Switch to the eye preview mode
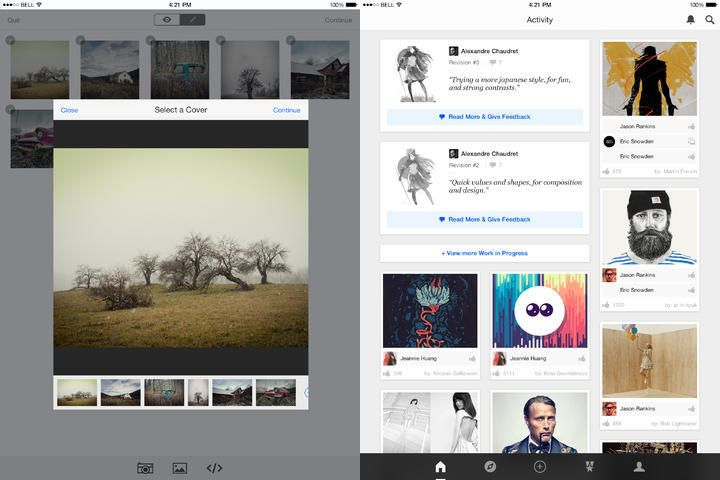This screenshot has width=720, height=480. [167, 20]
